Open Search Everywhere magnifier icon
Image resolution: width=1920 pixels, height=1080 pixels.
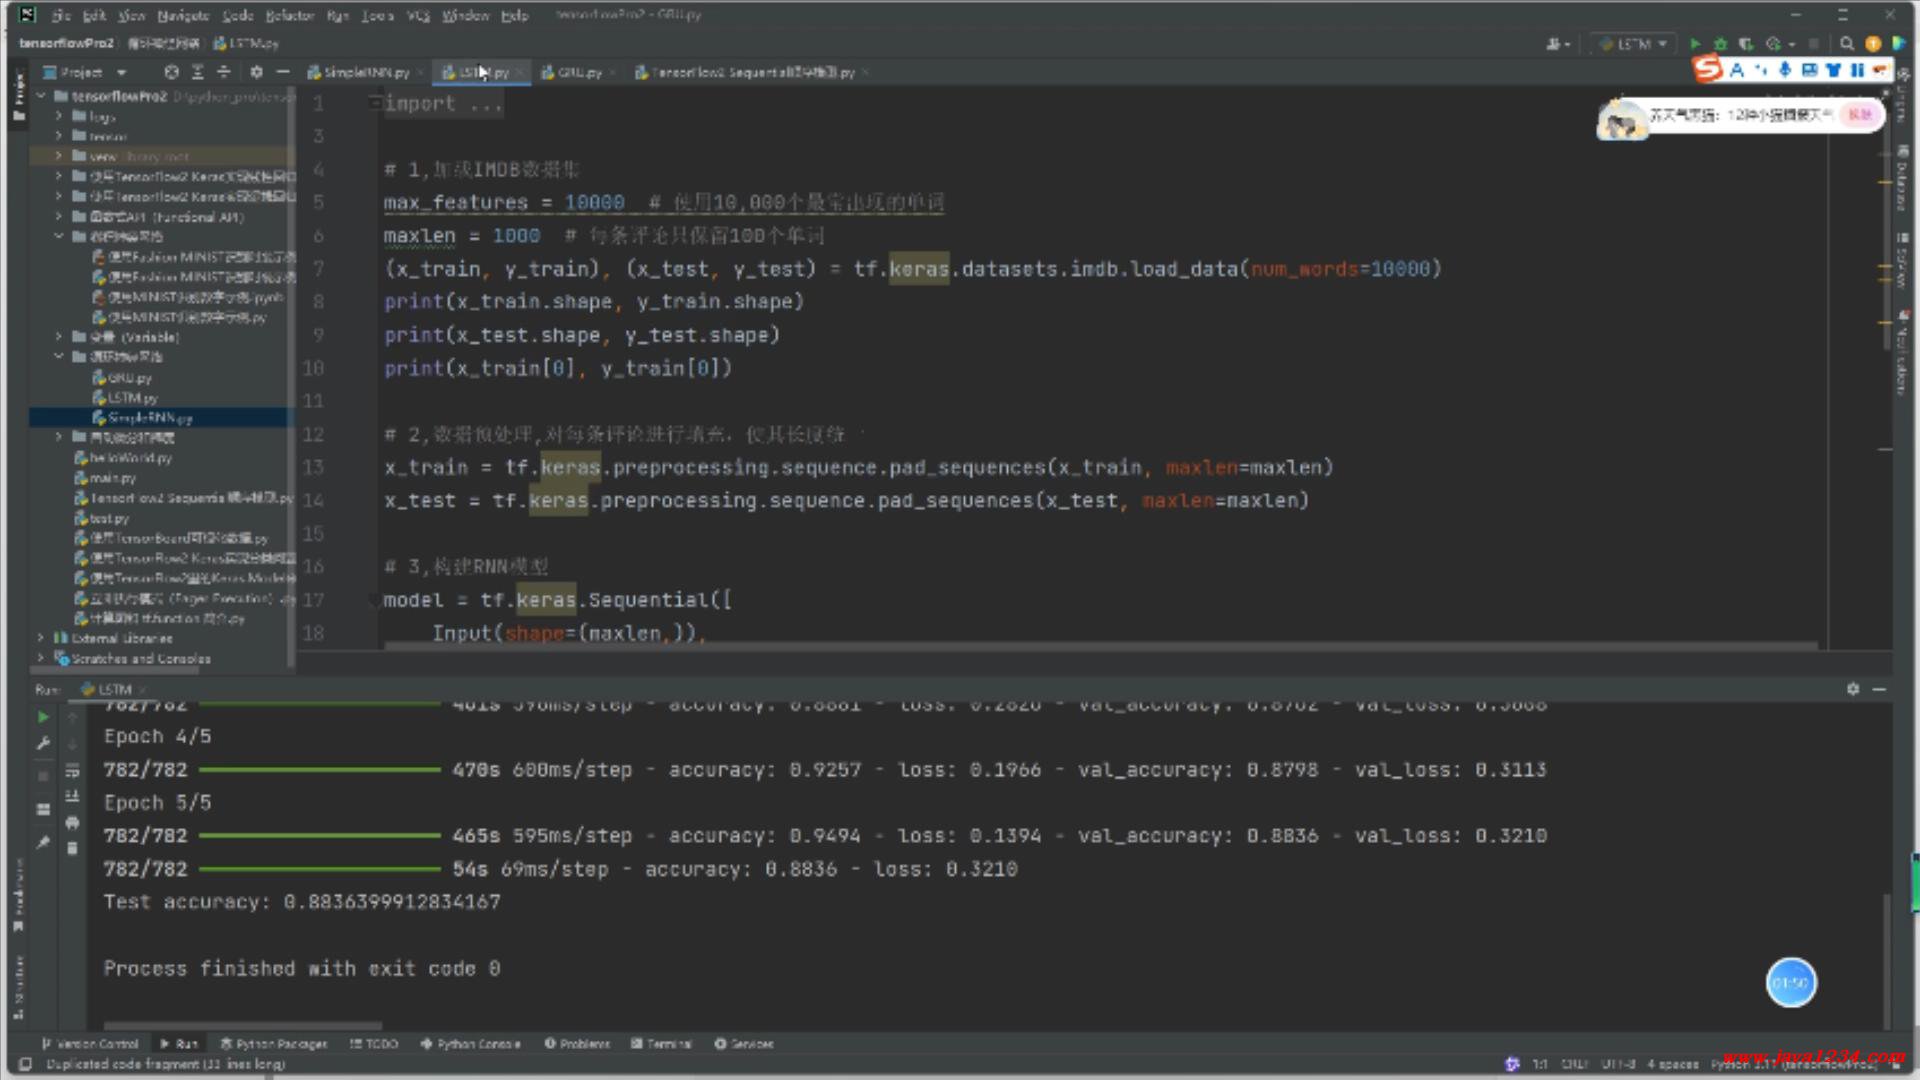pos(1847,44)
